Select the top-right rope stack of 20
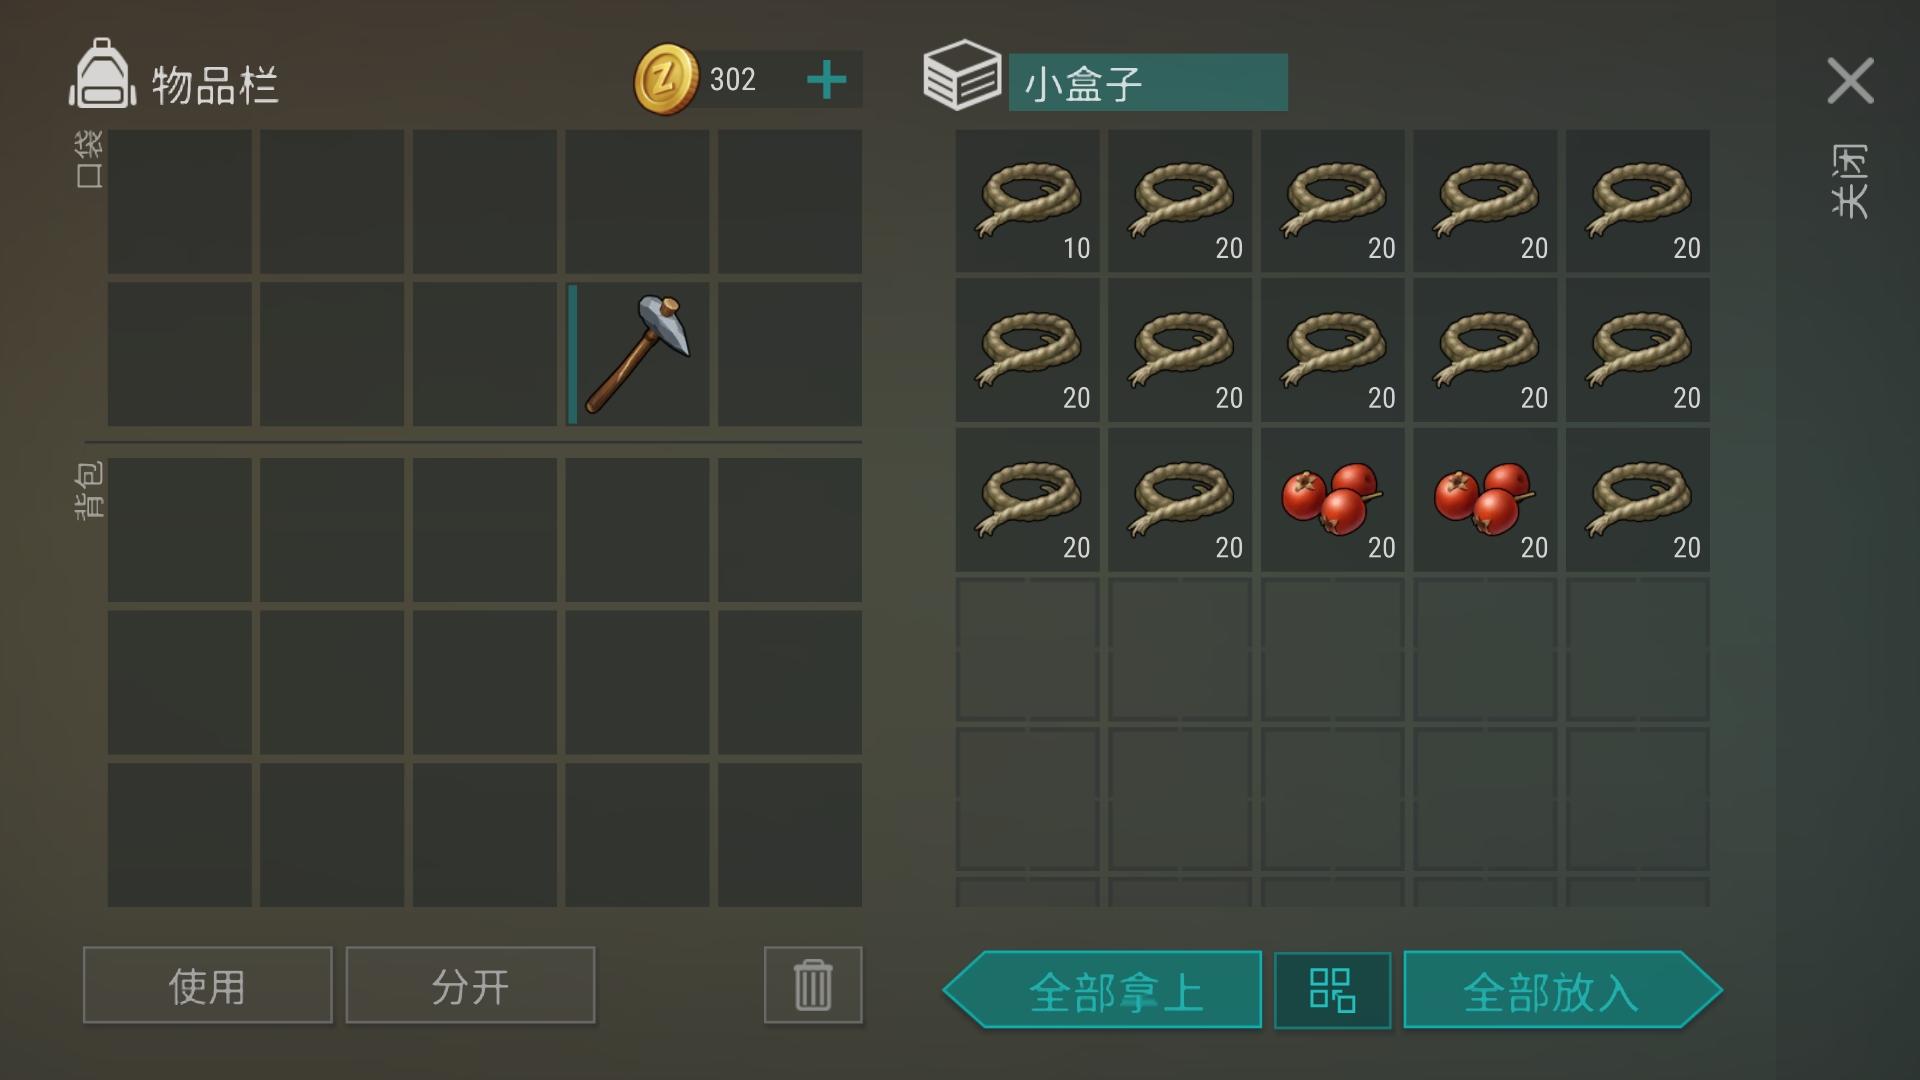 [1638, 201]
